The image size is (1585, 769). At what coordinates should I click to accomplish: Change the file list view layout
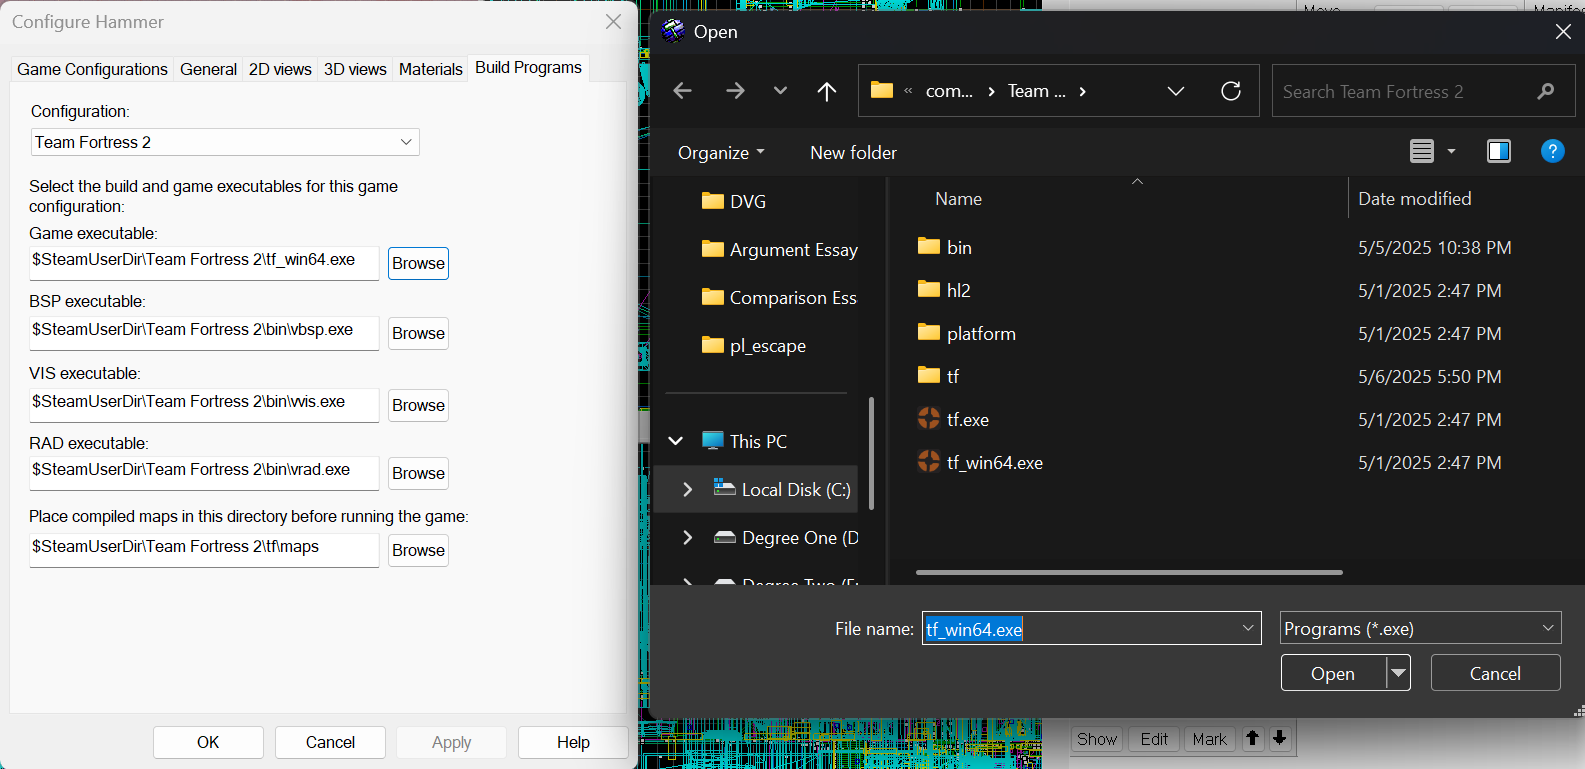(1421, 151)
